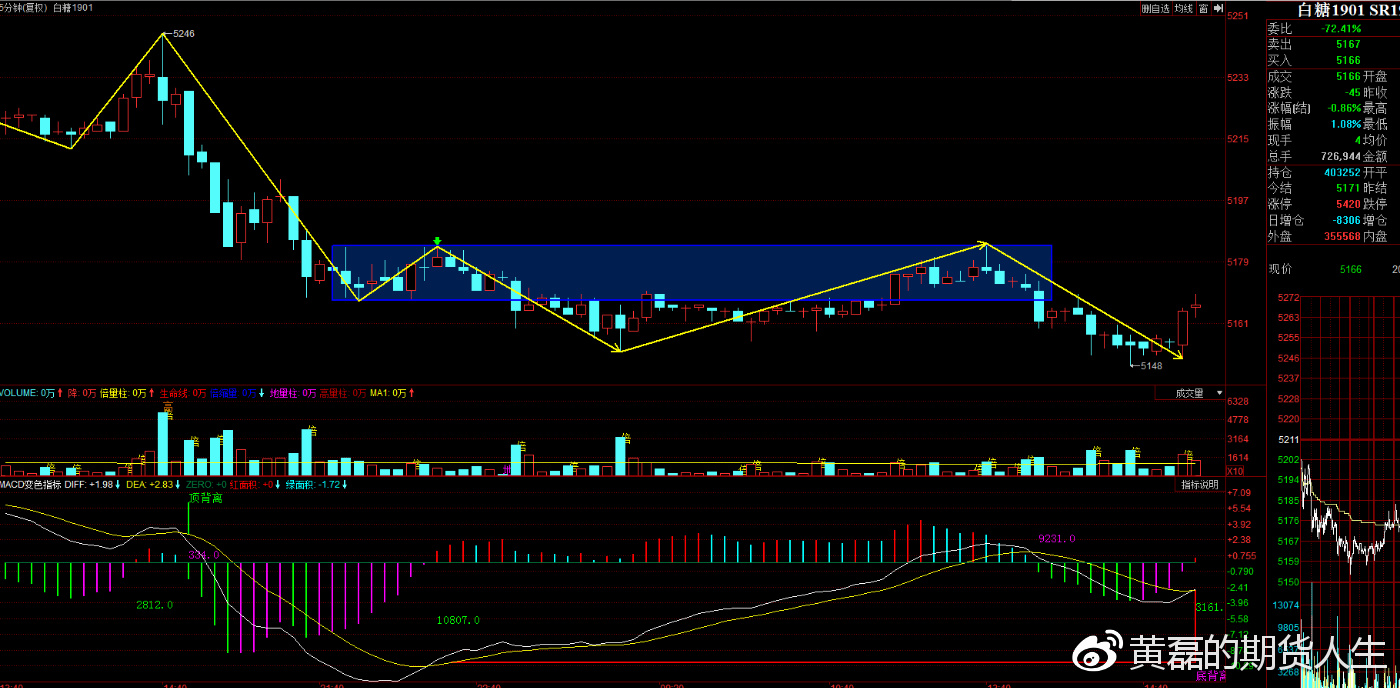Click the 涨幅(结) -0.86% value
1400x688 pixels.
coord(1344,108)
